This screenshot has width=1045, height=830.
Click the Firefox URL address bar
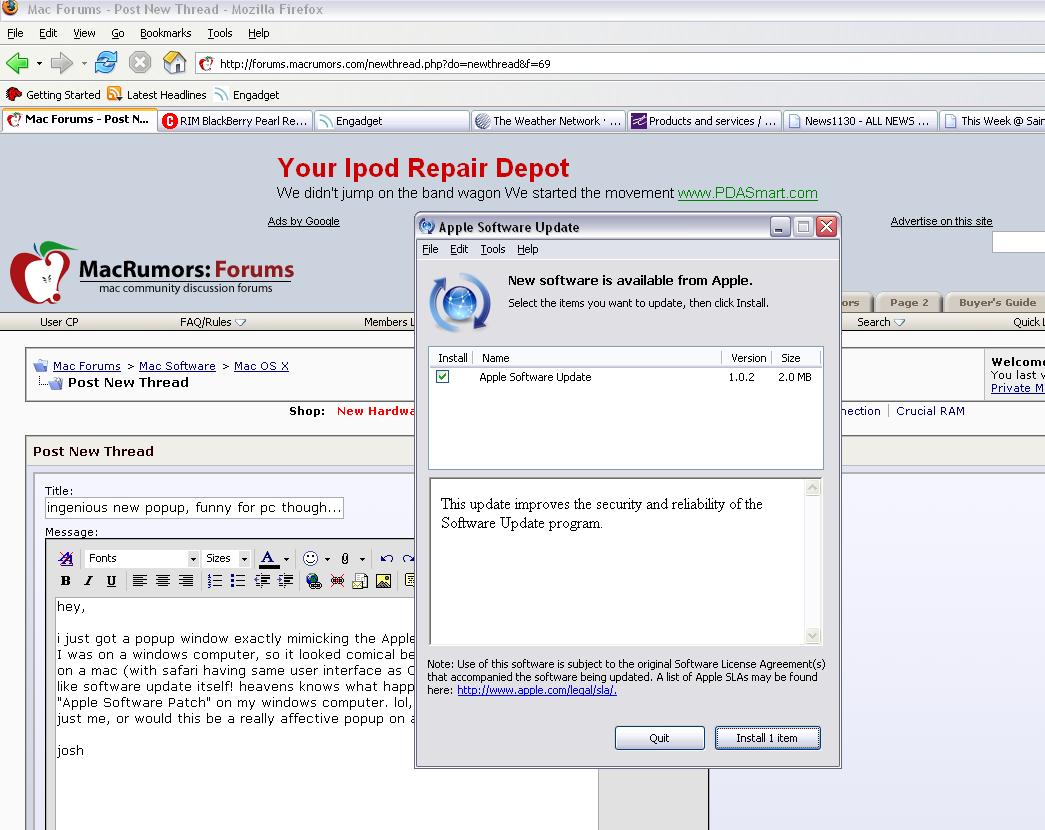pyautogui.click(x=620, y=63)
